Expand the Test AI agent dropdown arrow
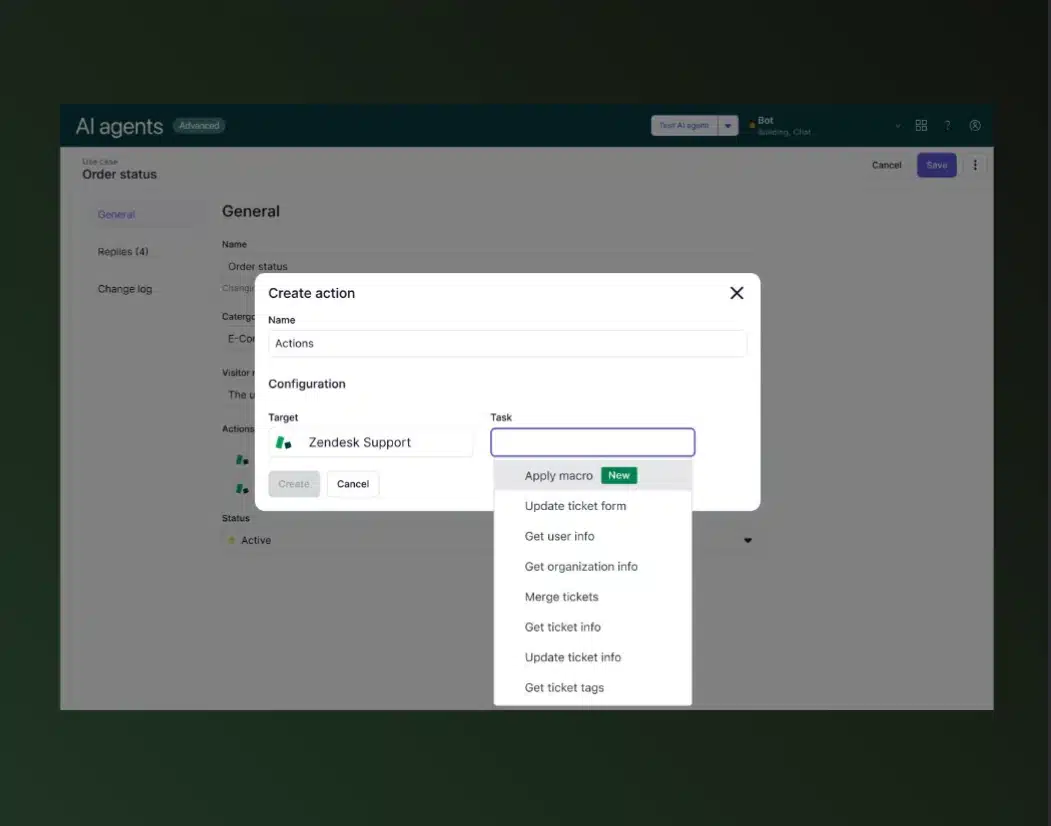This screenshot has width=1051, height=826. coord(728,126)
